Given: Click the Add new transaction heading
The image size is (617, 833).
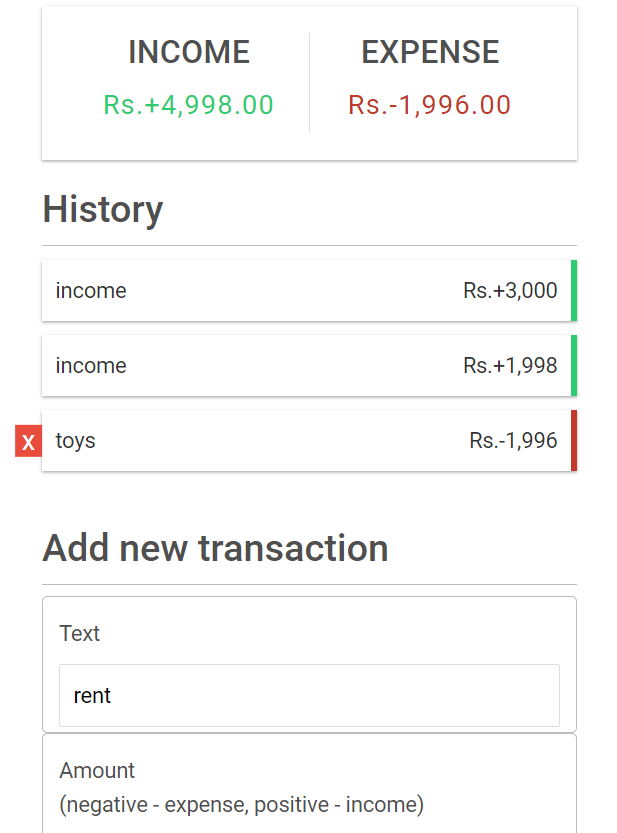Looking at the screenshot, I should click(215, 548).
